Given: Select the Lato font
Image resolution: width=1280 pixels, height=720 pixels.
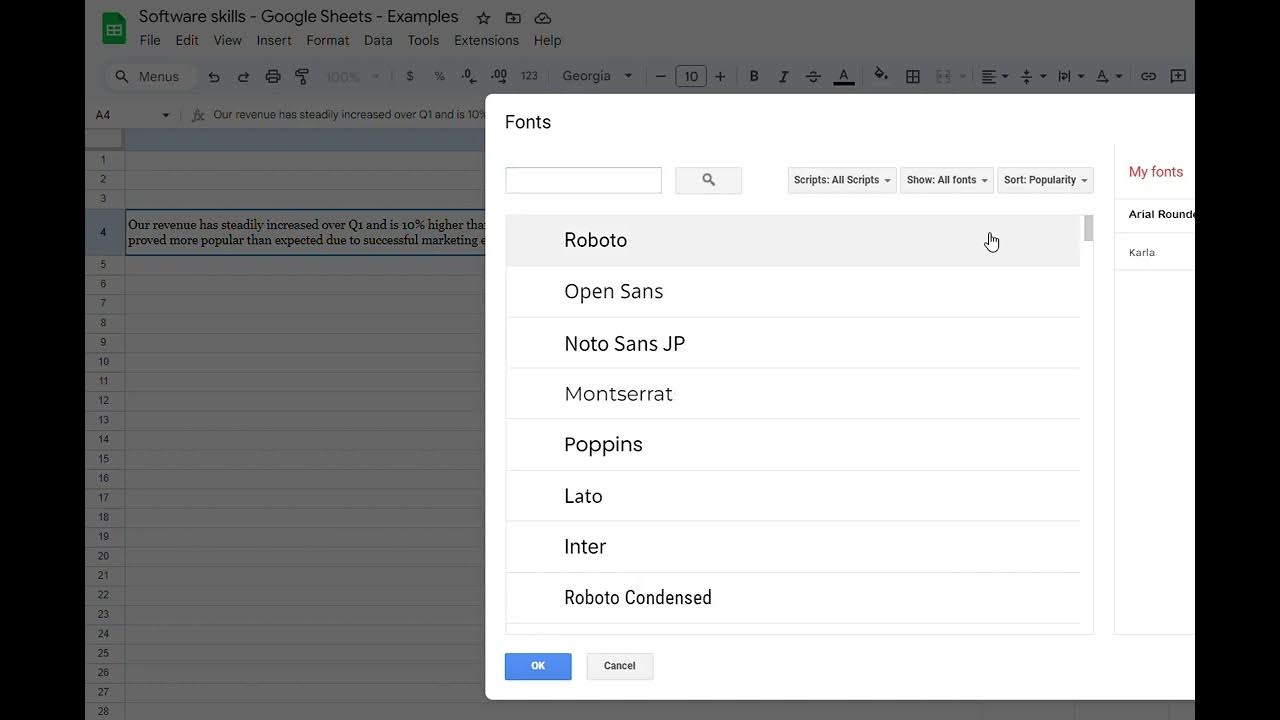Looking at the screenshot, I should point(793,496).
